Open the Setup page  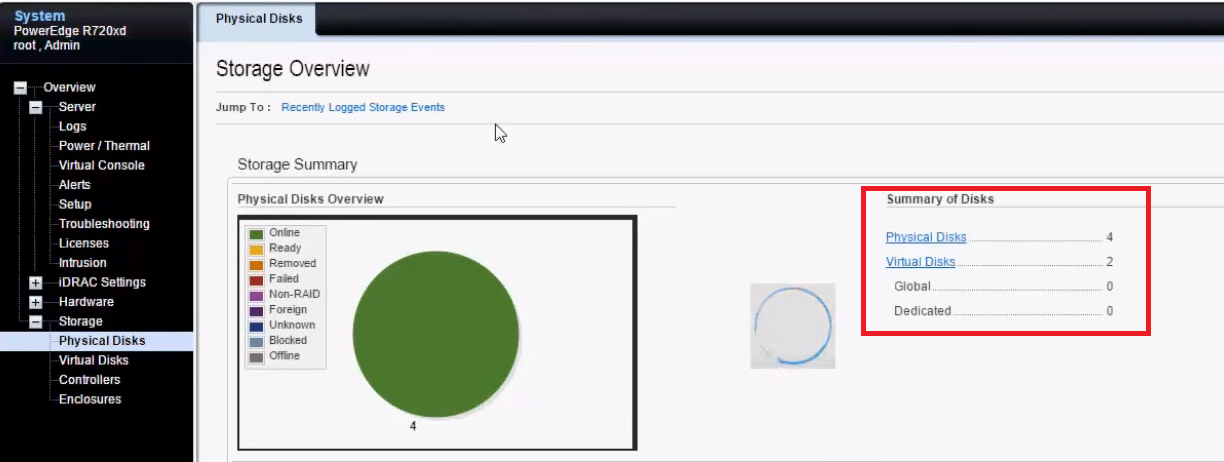click(74, 205)
